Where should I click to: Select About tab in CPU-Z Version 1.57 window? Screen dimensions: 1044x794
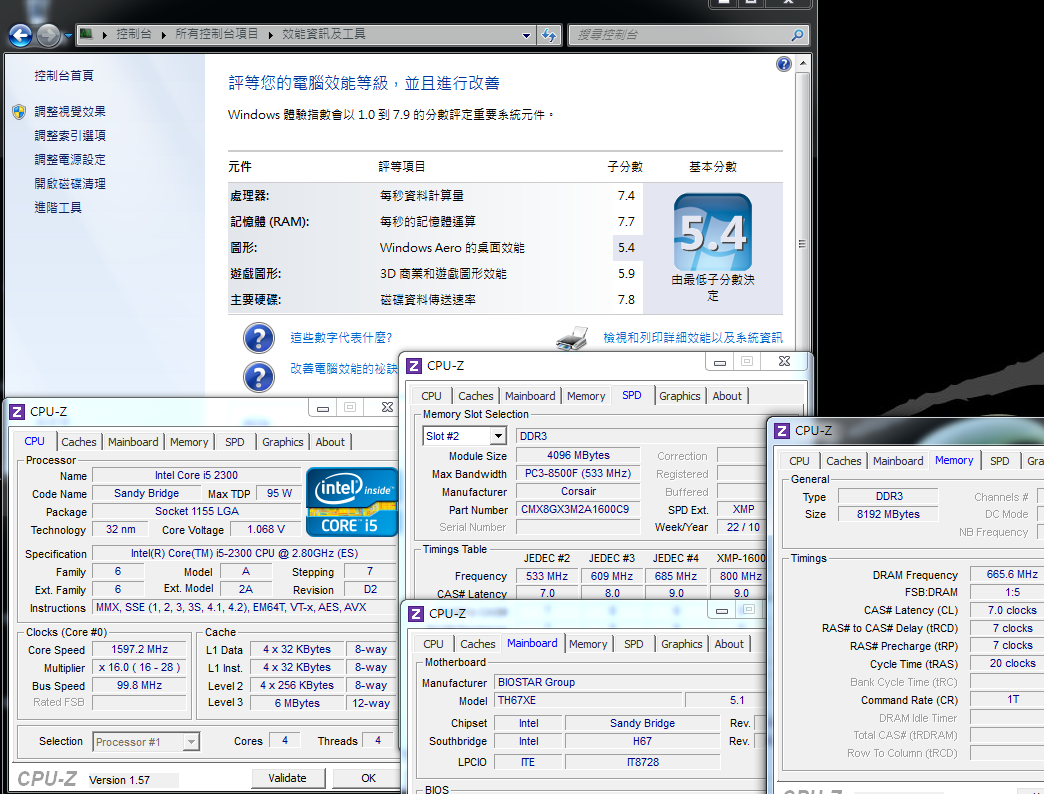coord(330,442)
